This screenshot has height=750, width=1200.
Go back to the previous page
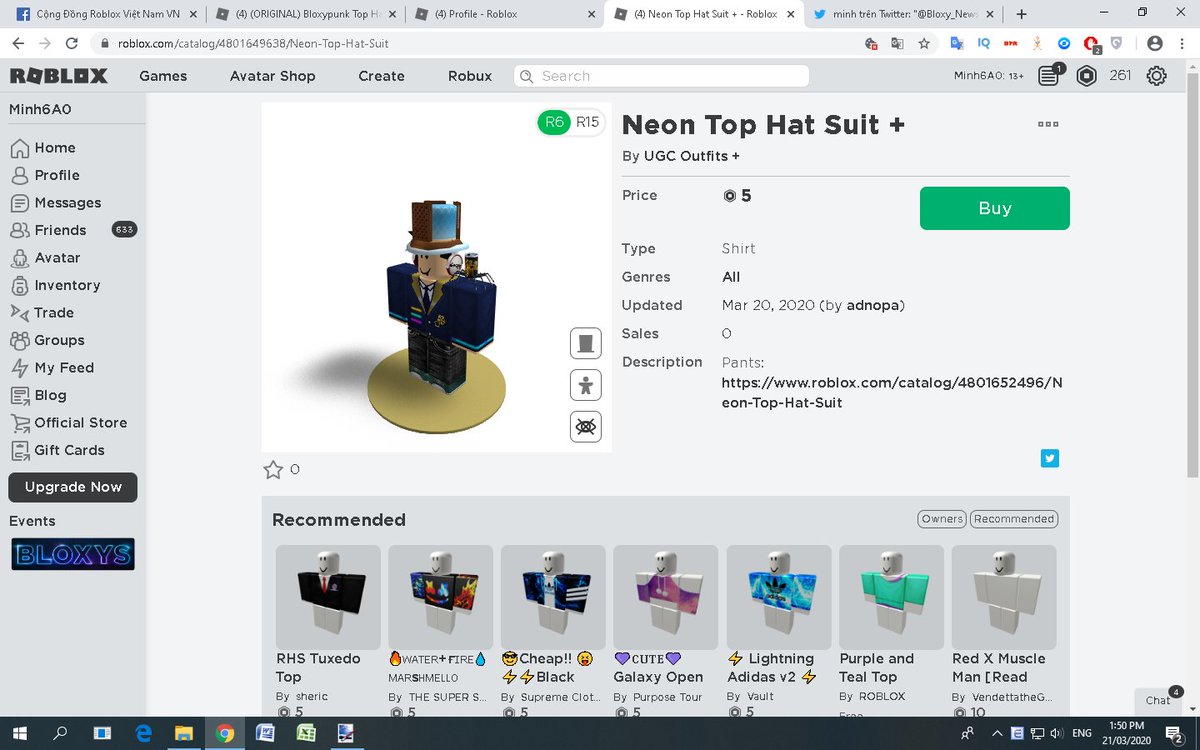click(18, 44)
